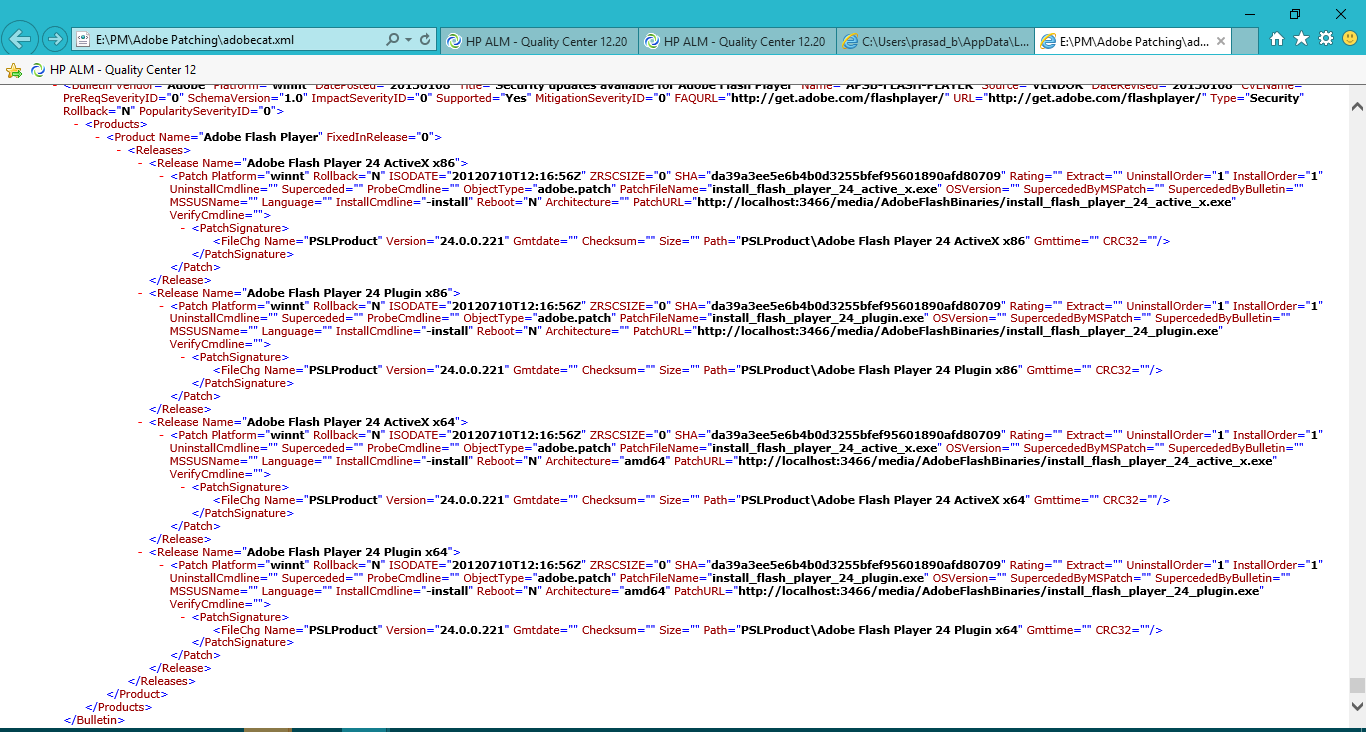1366x732 pixels.
Task: Collapse Release Adobe Flash Player 24 ActiveX x64
Action: [x=141, y=423]
